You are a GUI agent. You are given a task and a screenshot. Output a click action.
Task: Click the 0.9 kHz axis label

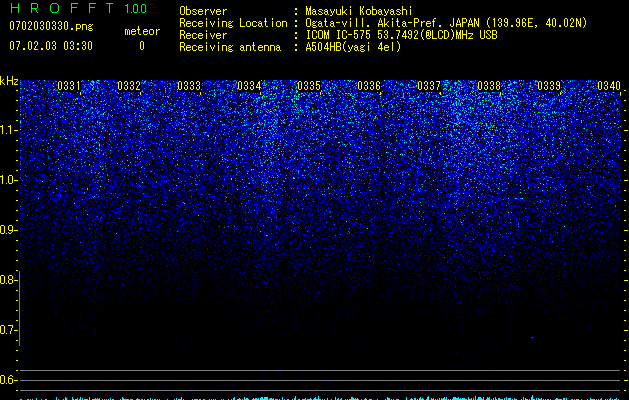[9, 230]
